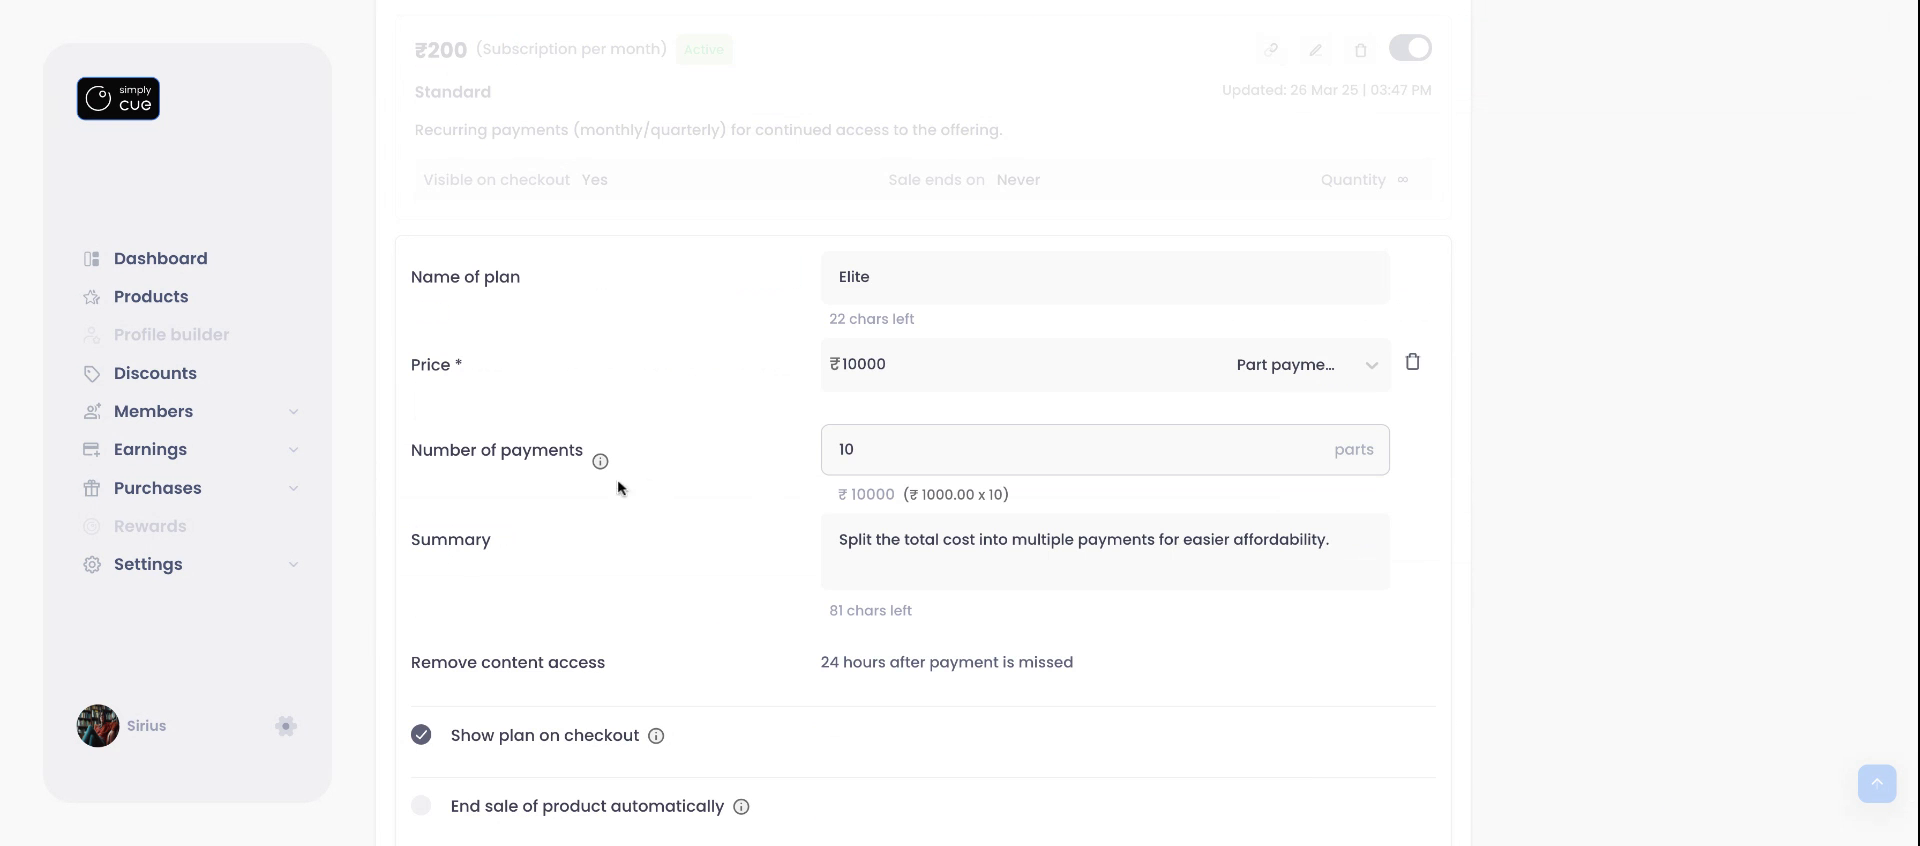Screen dimensions: 1920x846
Task: Open the Products page
Action: coord(151,296)
